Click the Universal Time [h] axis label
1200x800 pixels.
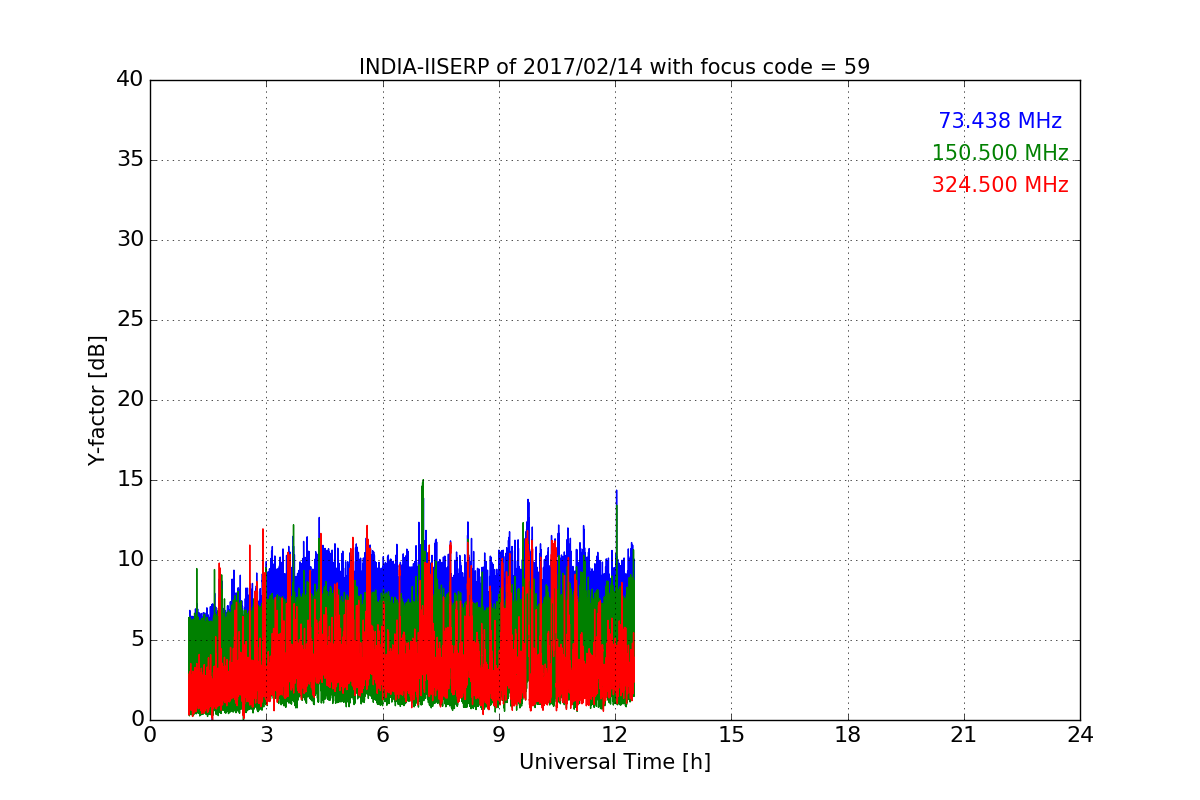(x=614, y=762)
